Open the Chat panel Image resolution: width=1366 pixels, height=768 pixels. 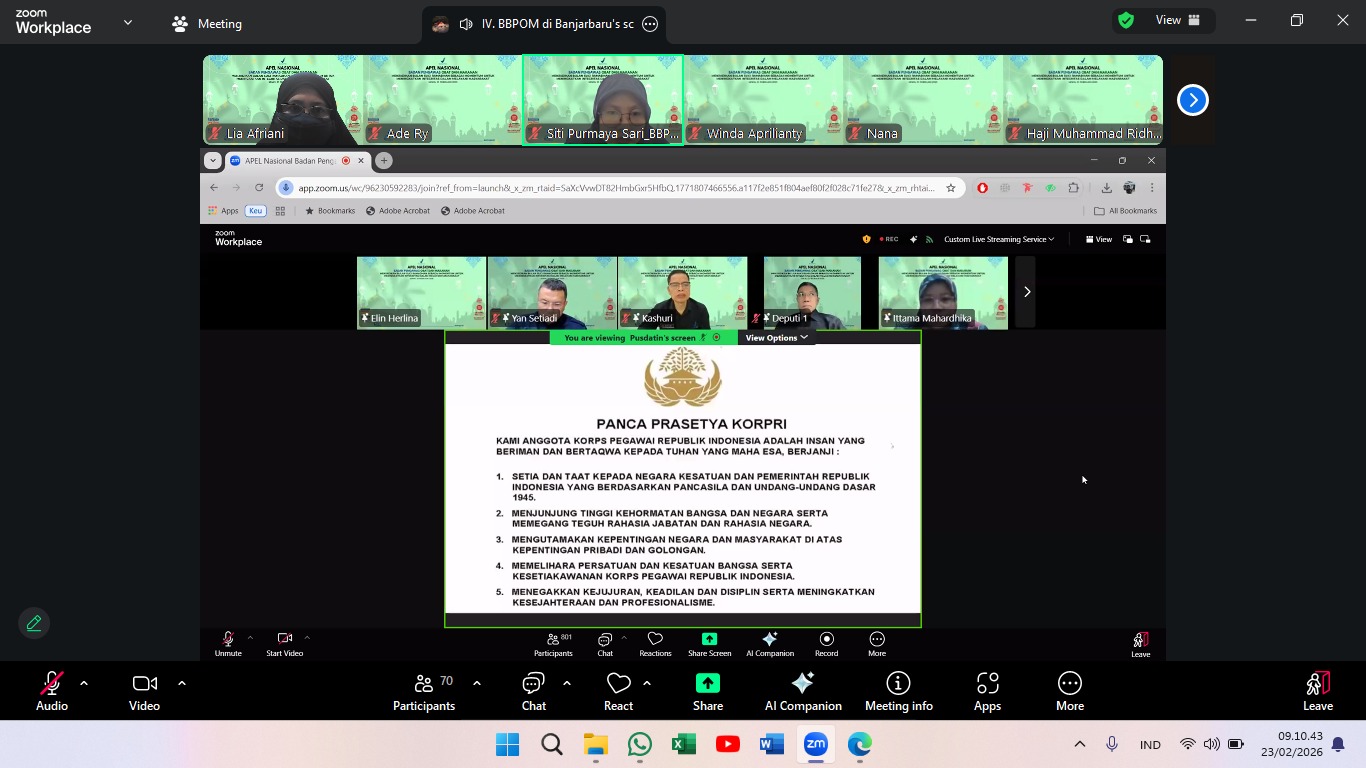point(534,691)
